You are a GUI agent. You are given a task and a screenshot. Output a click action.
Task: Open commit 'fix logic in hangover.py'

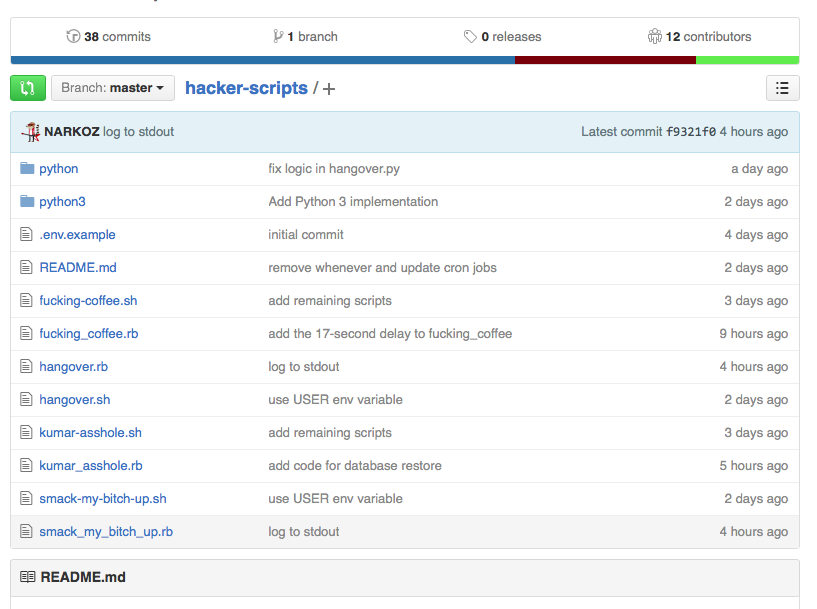tap(334, 169)
